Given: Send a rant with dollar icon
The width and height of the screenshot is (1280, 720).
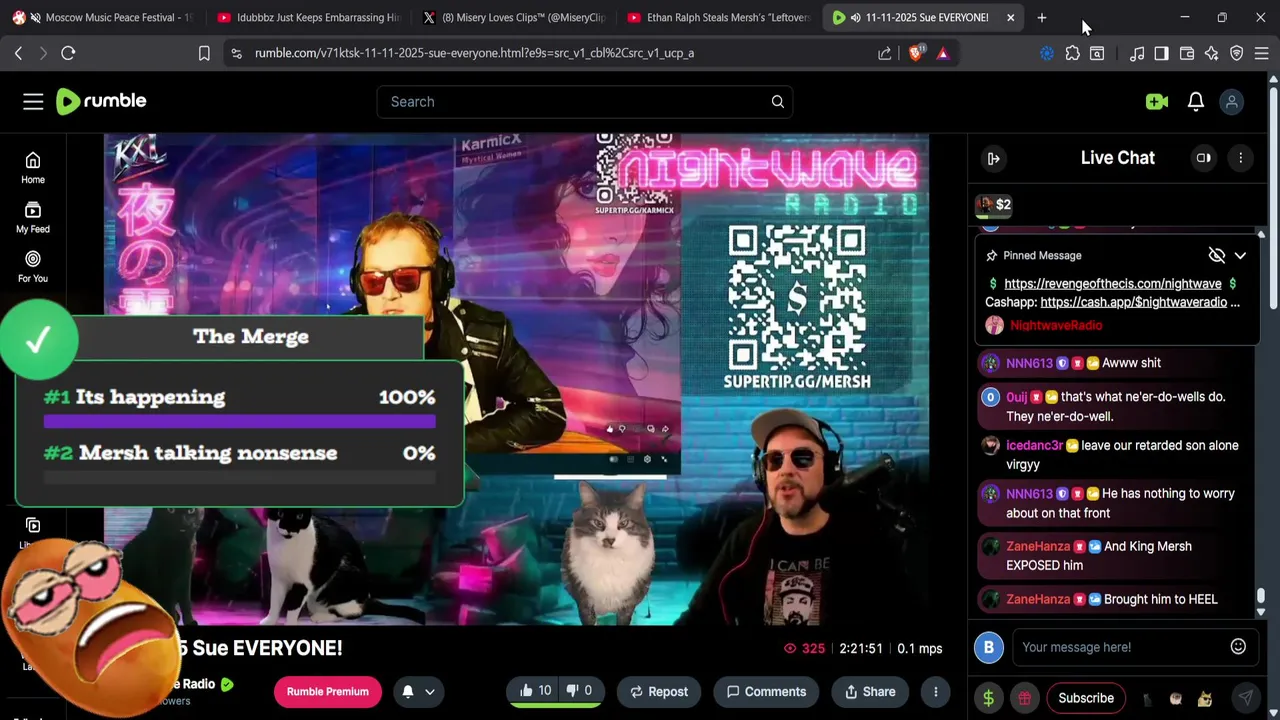Looking at the screenshot, I should click(988, 698).
